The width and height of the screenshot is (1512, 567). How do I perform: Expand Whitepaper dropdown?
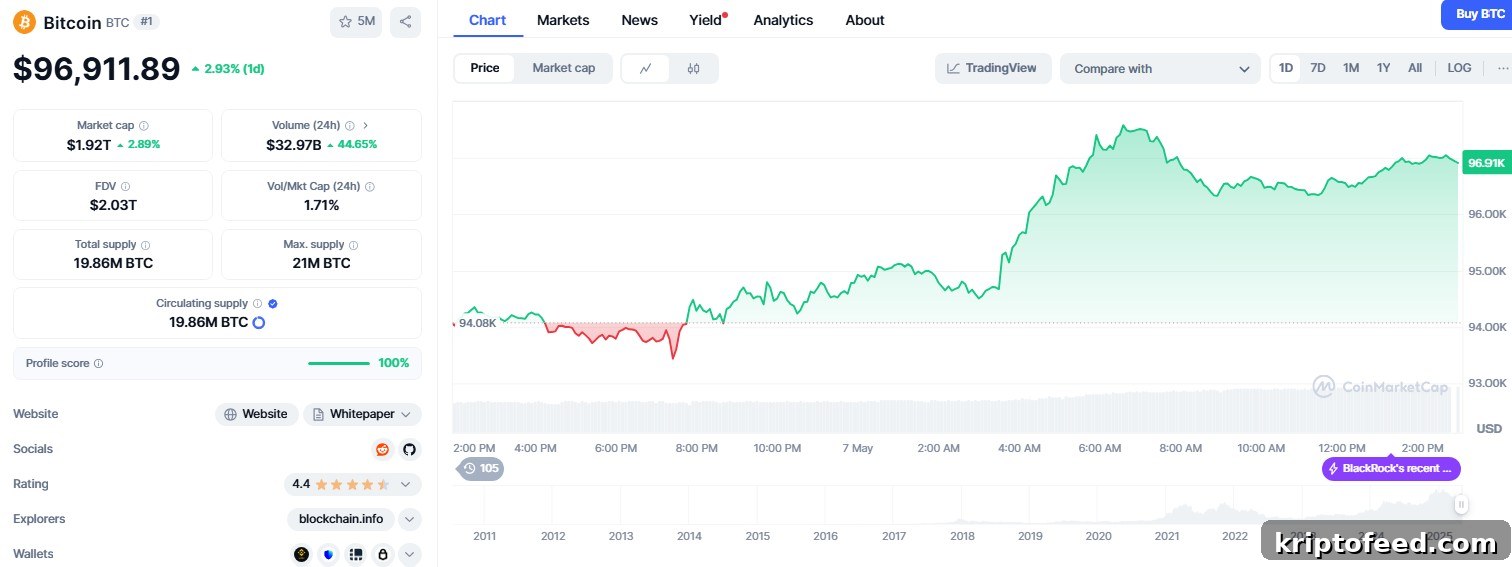362,414
